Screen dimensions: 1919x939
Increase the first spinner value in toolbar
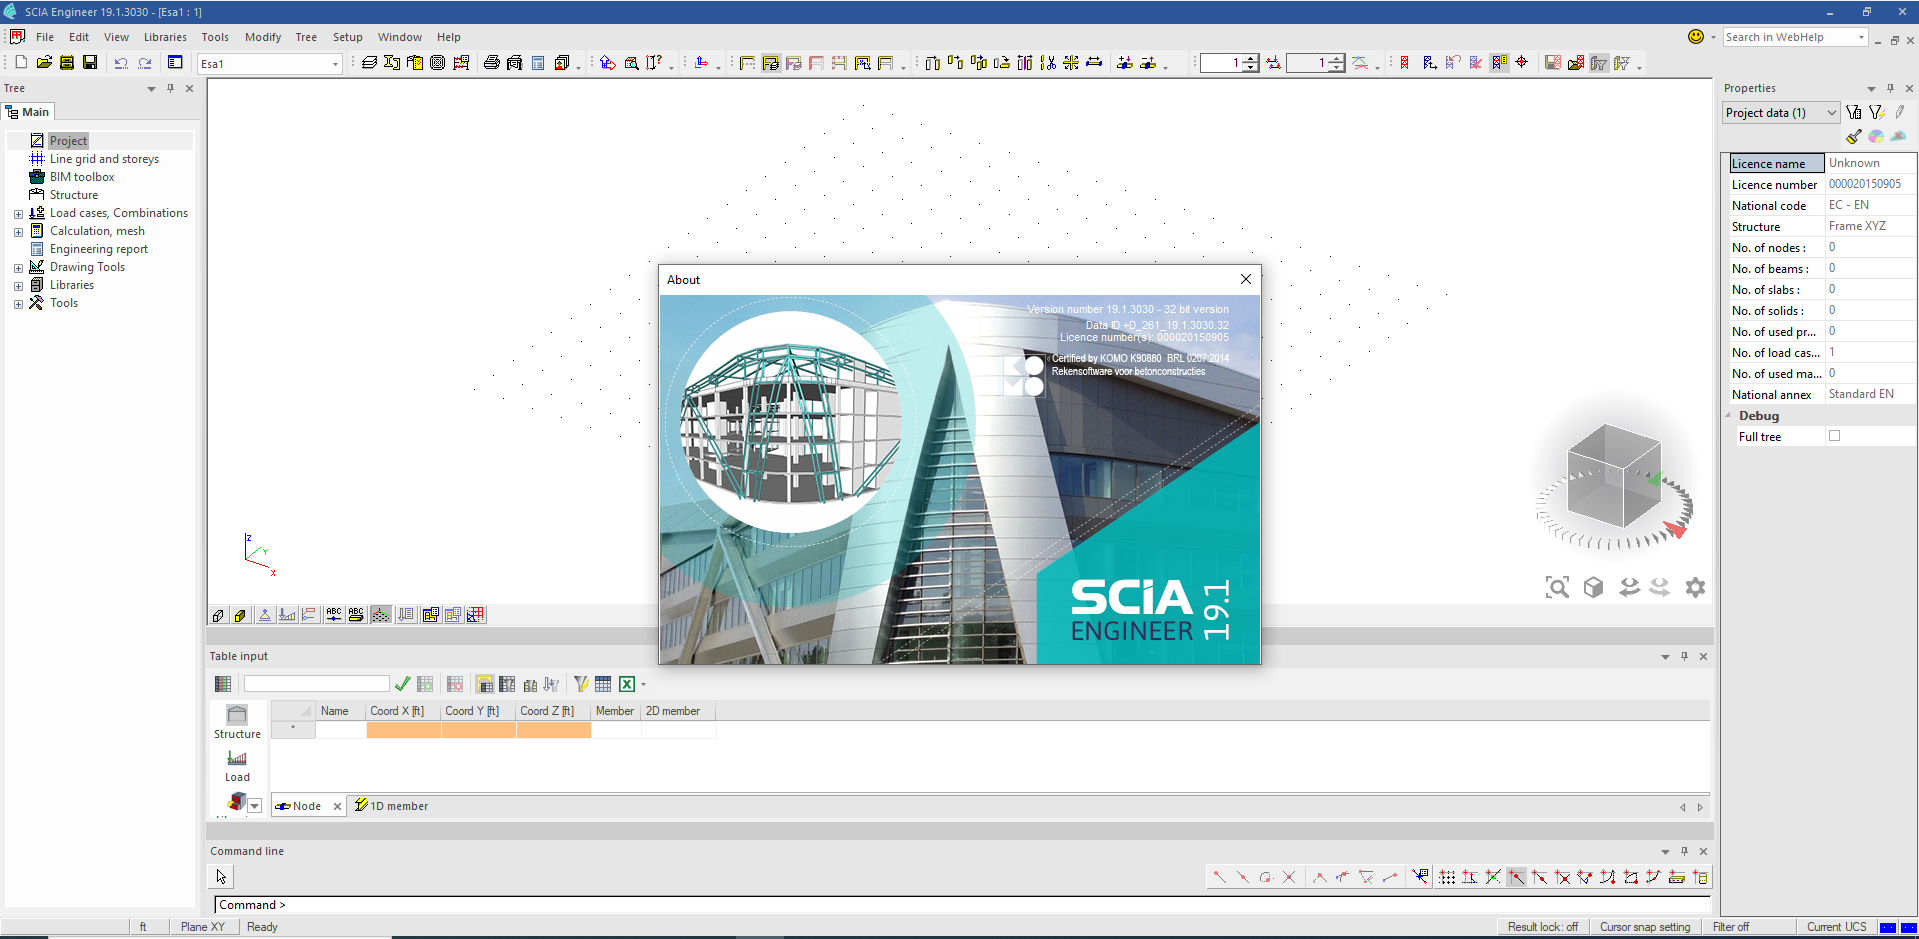point(1251,59)
